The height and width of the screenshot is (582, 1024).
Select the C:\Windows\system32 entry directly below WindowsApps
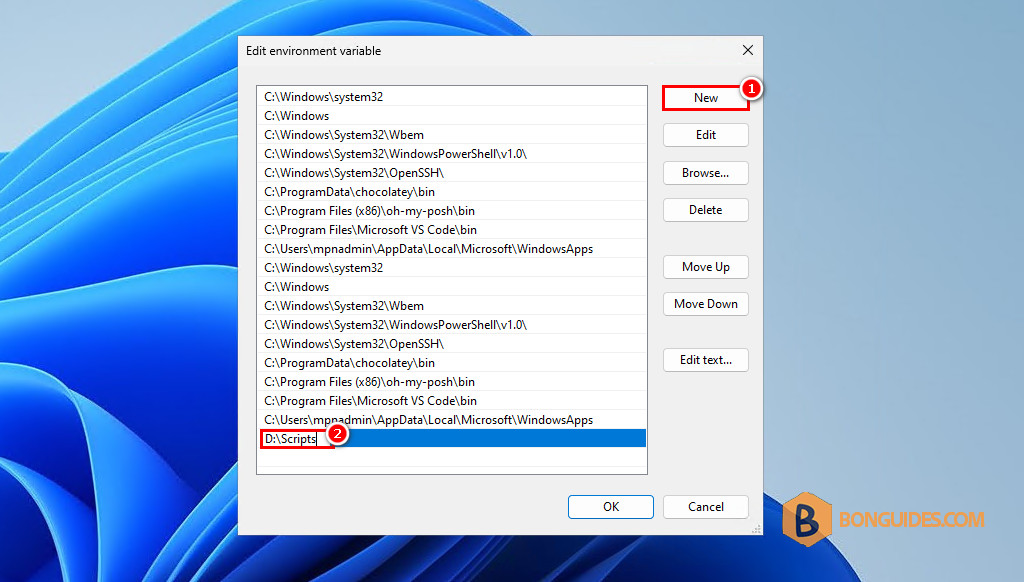(452, 268)
